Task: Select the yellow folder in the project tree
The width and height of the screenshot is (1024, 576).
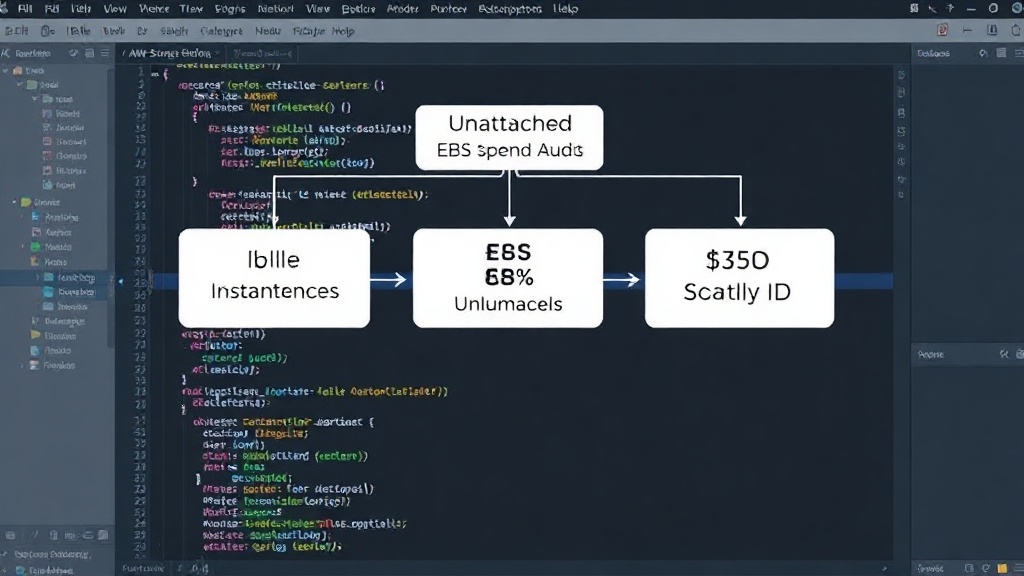Action: [40, 202]
